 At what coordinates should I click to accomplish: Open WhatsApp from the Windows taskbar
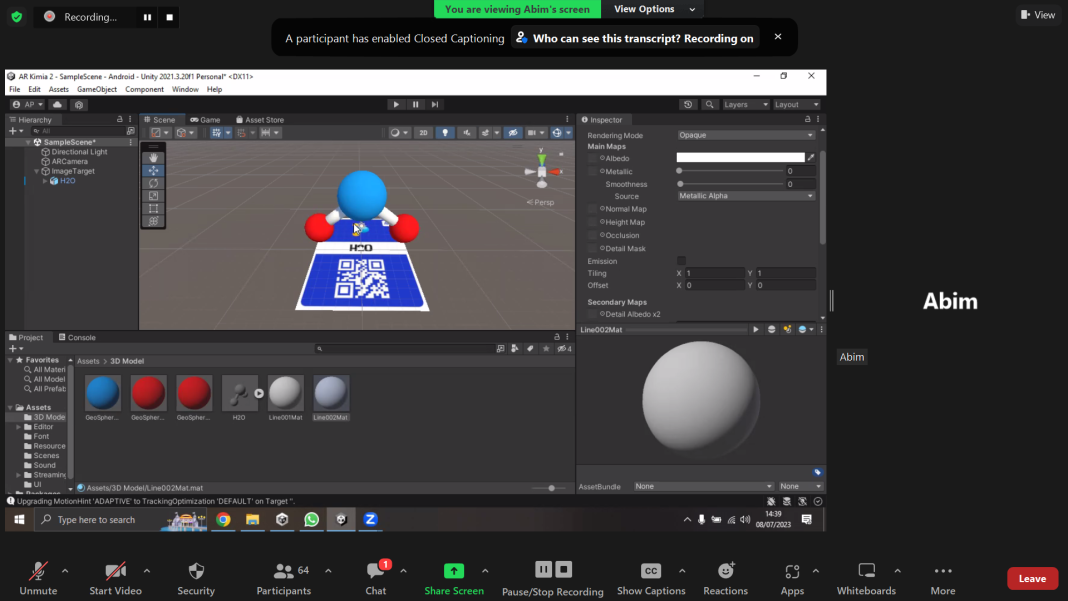point(311,519)
